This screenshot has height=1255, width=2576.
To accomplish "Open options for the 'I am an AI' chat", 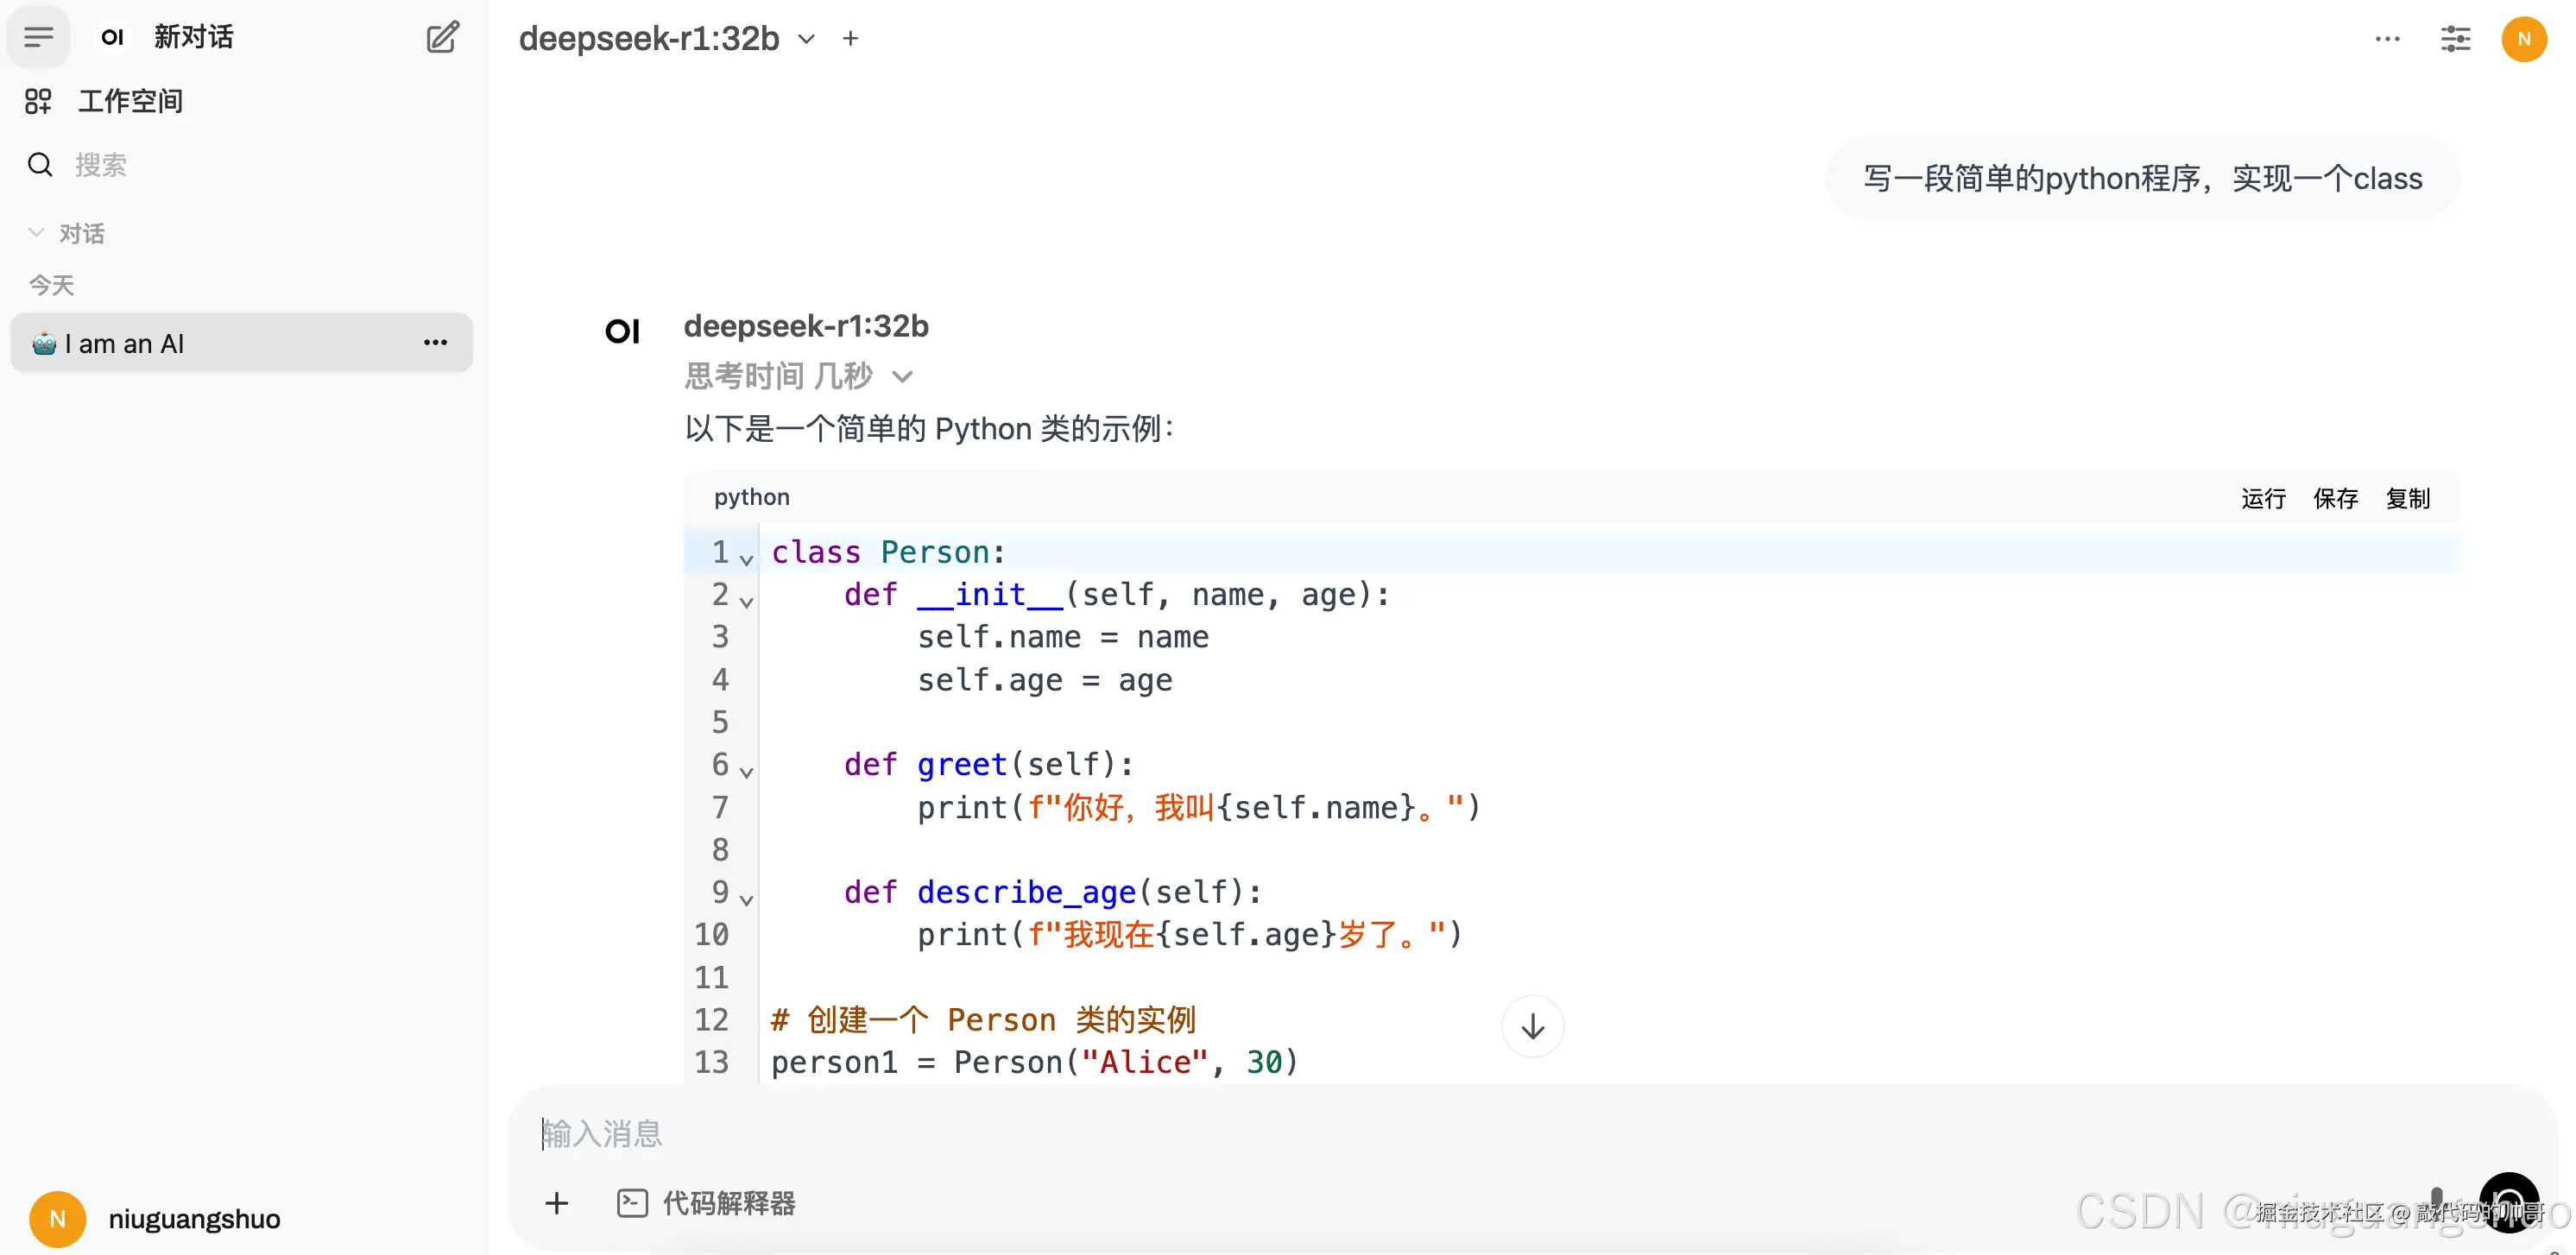I will [x=434, y=342].
